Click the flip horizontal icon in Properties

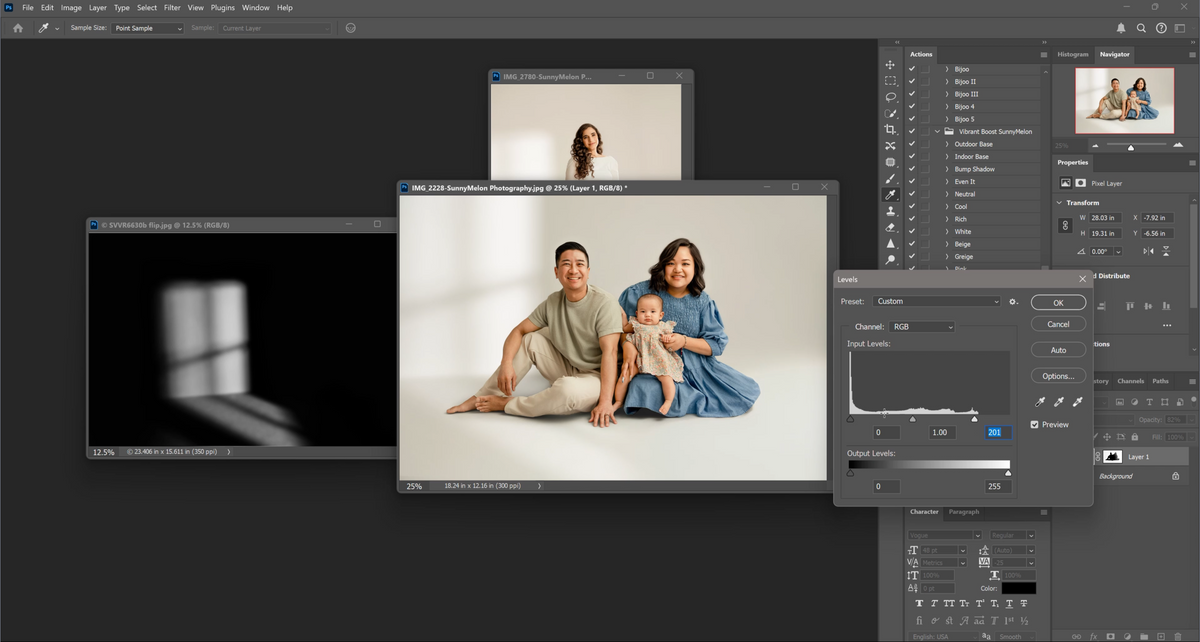[x=1148, y=251]
